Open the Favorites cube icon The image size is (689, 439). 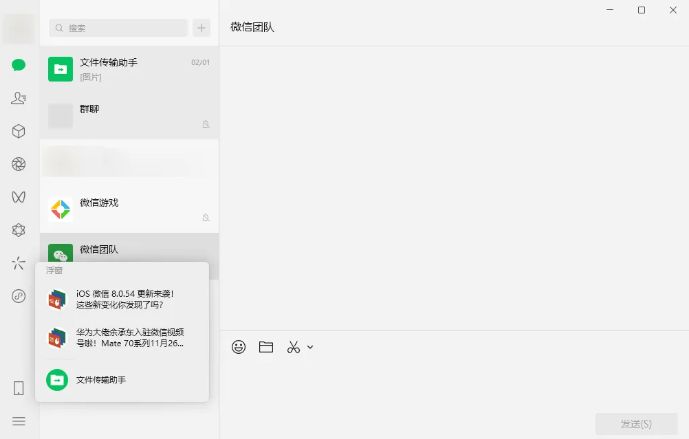[18, 131]
